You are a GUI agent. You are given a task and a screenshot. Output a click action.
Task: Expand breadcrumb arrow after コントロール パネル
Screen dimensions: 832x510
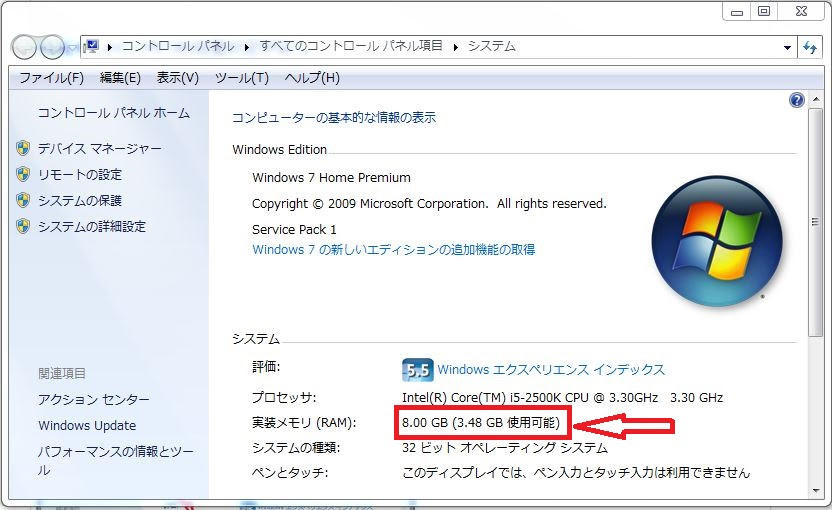tap(247, 47)
